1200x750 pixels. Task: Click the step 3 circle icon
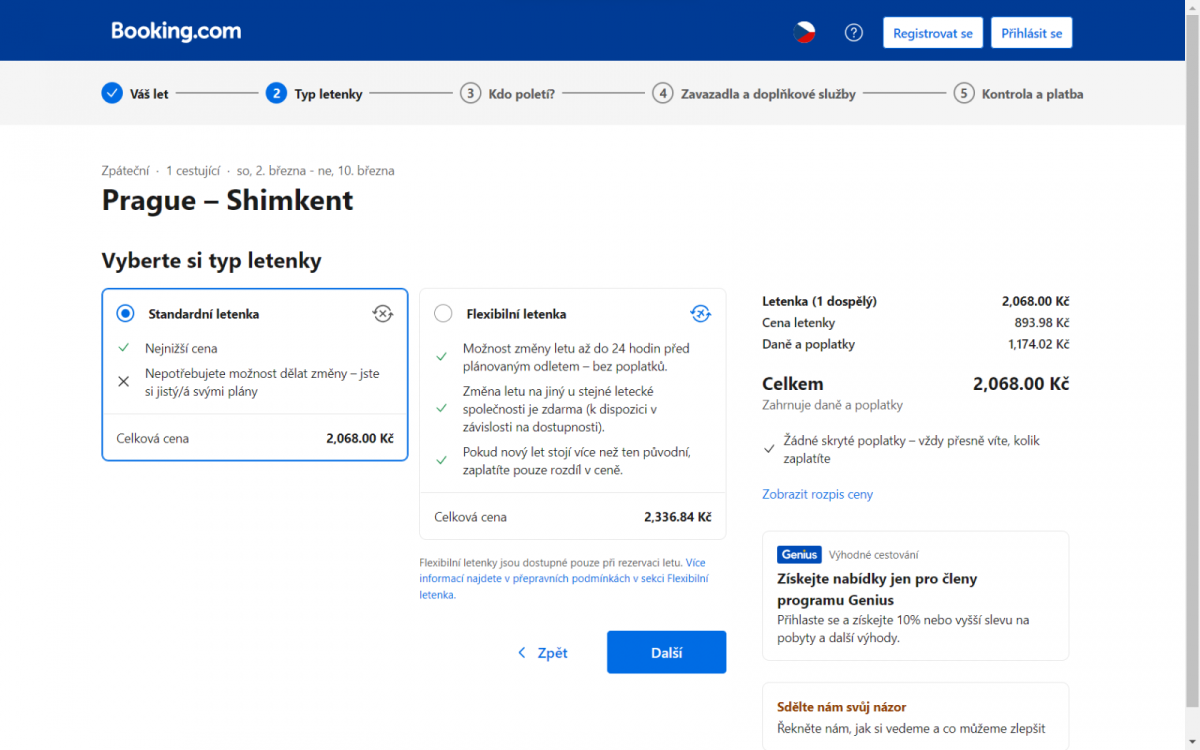470,94
